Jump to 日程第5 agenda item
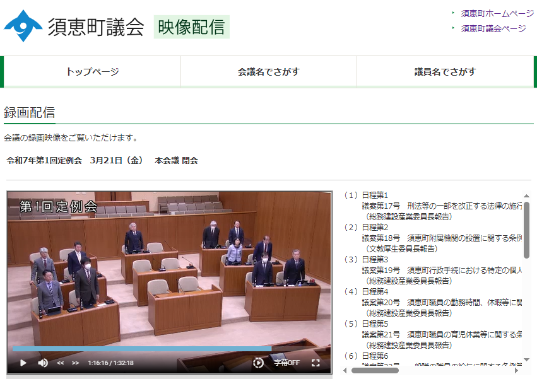 click(375, 324)
